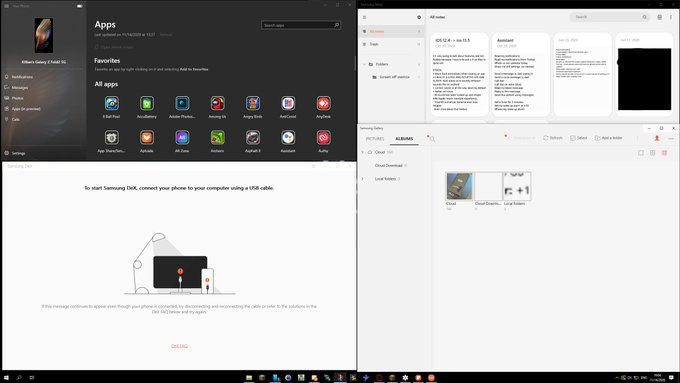Open File Explorer from the taskbar

point(249,378)
